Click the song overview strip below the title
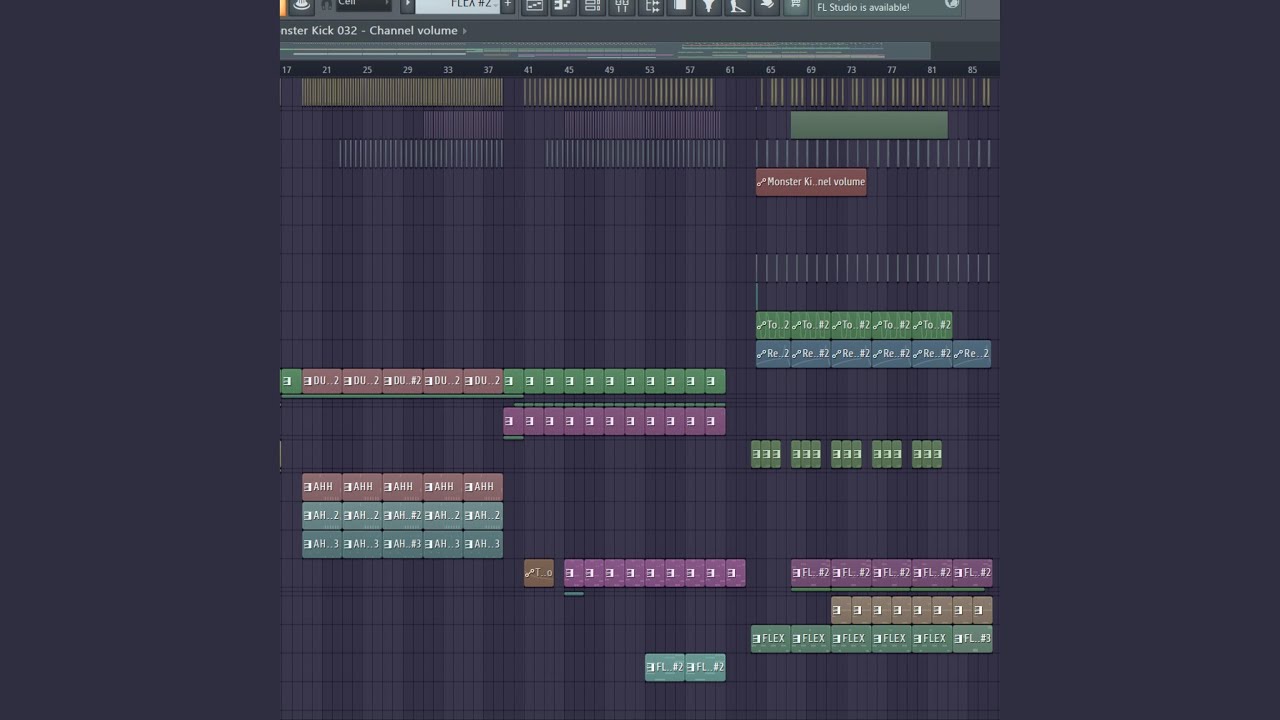1280x720 pixels. (x=605, y=50)
